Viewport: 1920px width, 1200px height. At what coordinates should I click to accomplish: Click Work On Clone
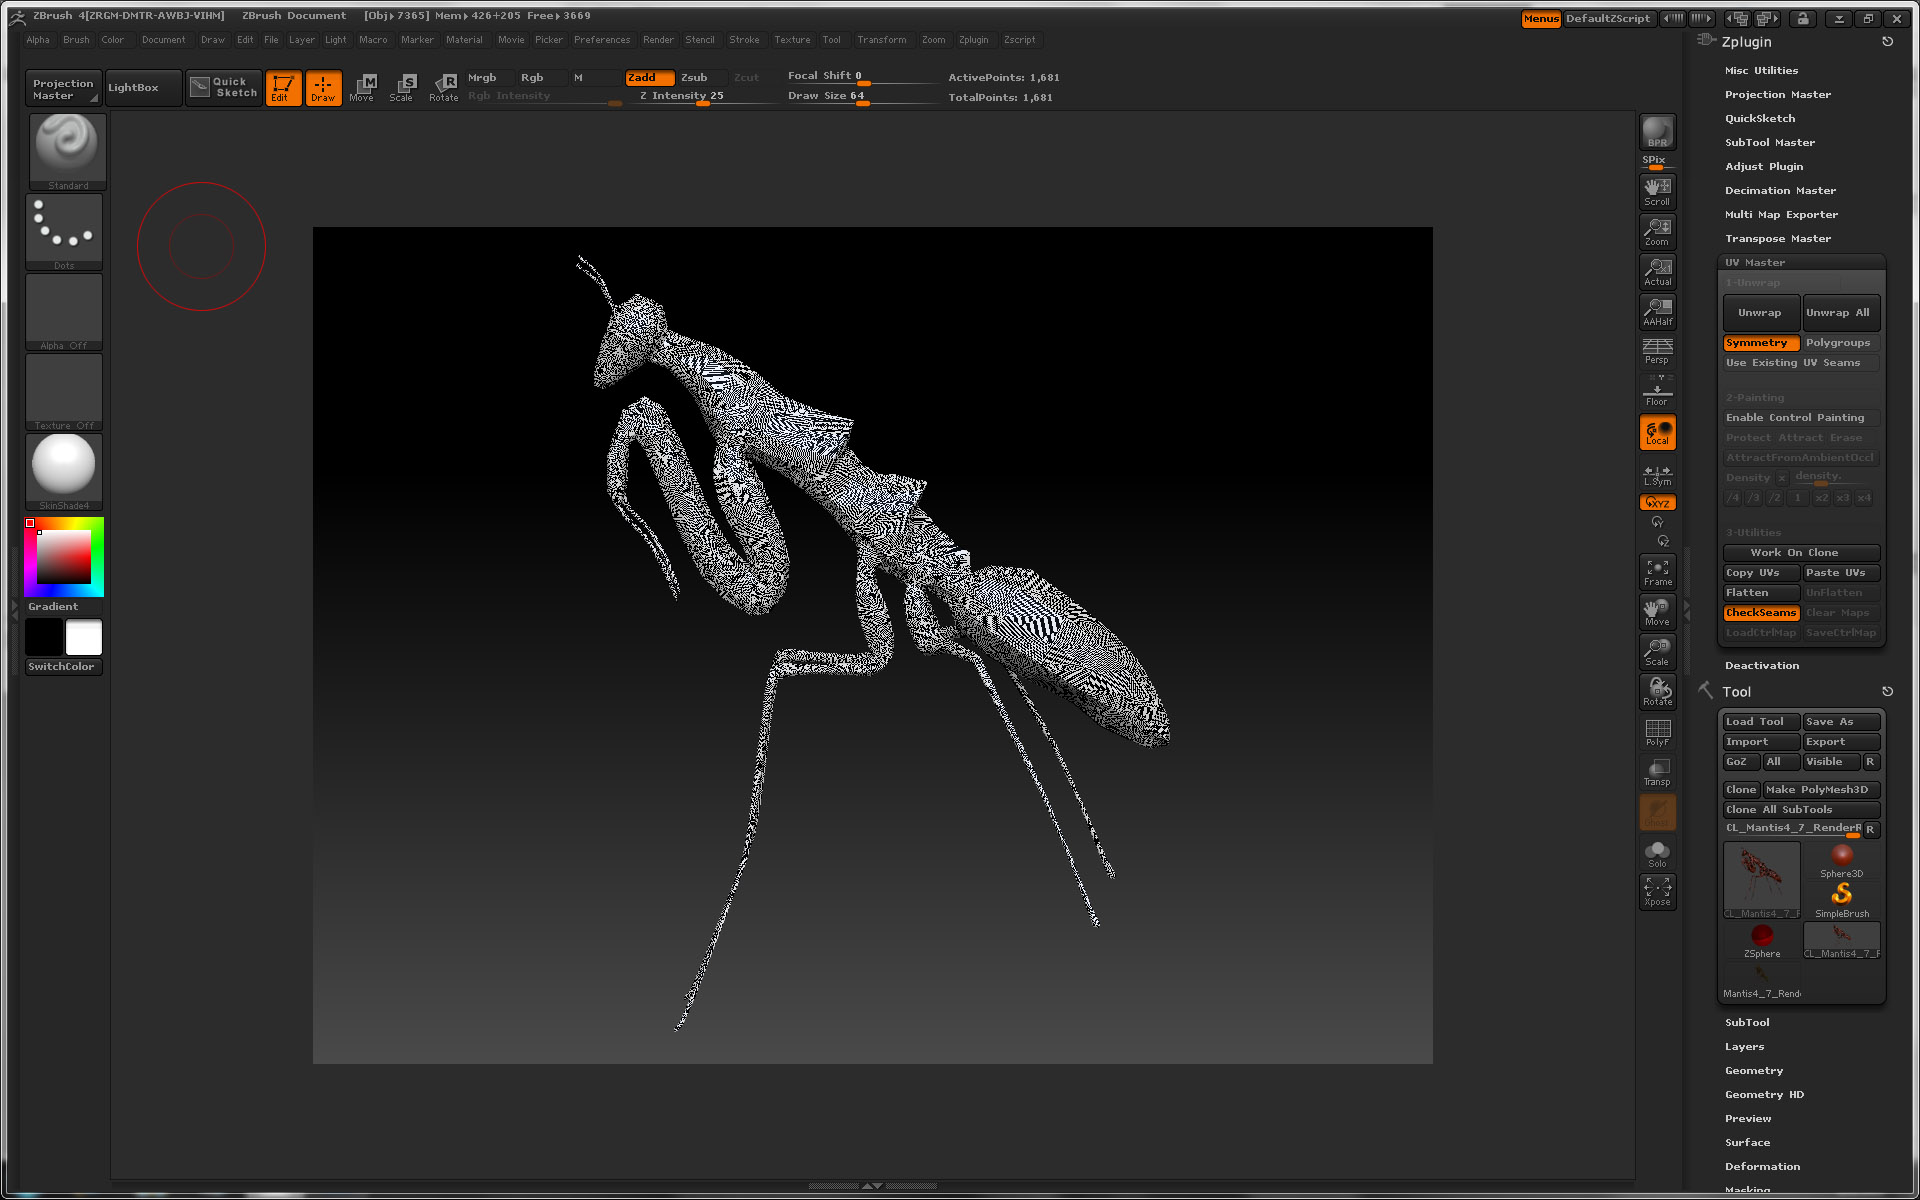coord(1801,553)
